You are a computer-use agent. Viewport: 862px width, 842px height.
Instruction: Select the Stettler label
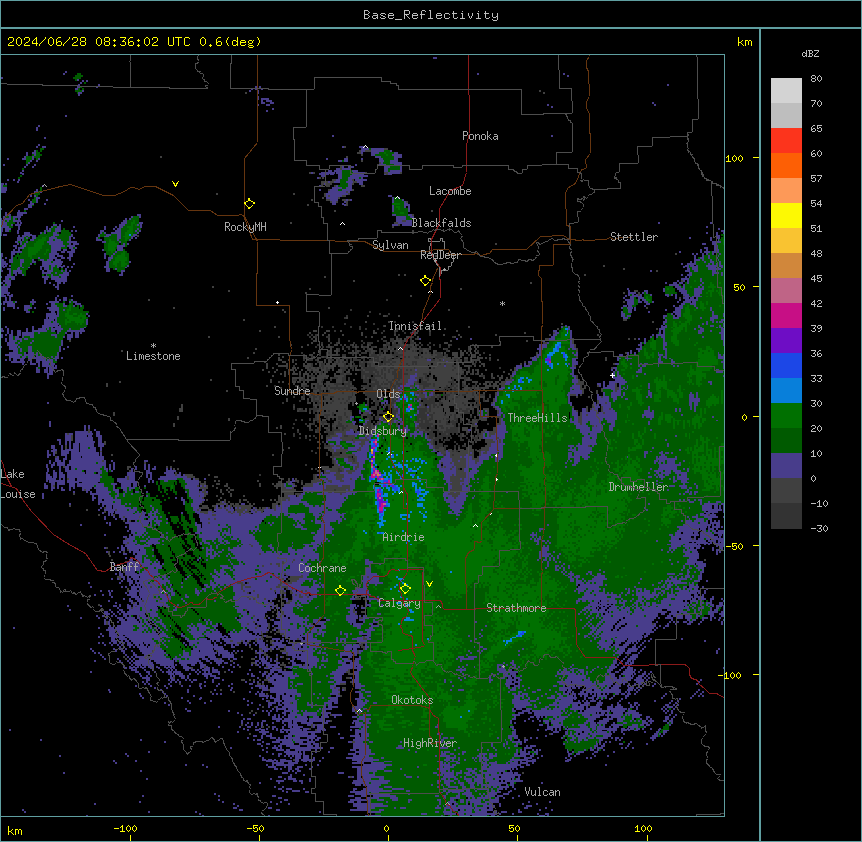pyautogui.click(x=634, y=237)
